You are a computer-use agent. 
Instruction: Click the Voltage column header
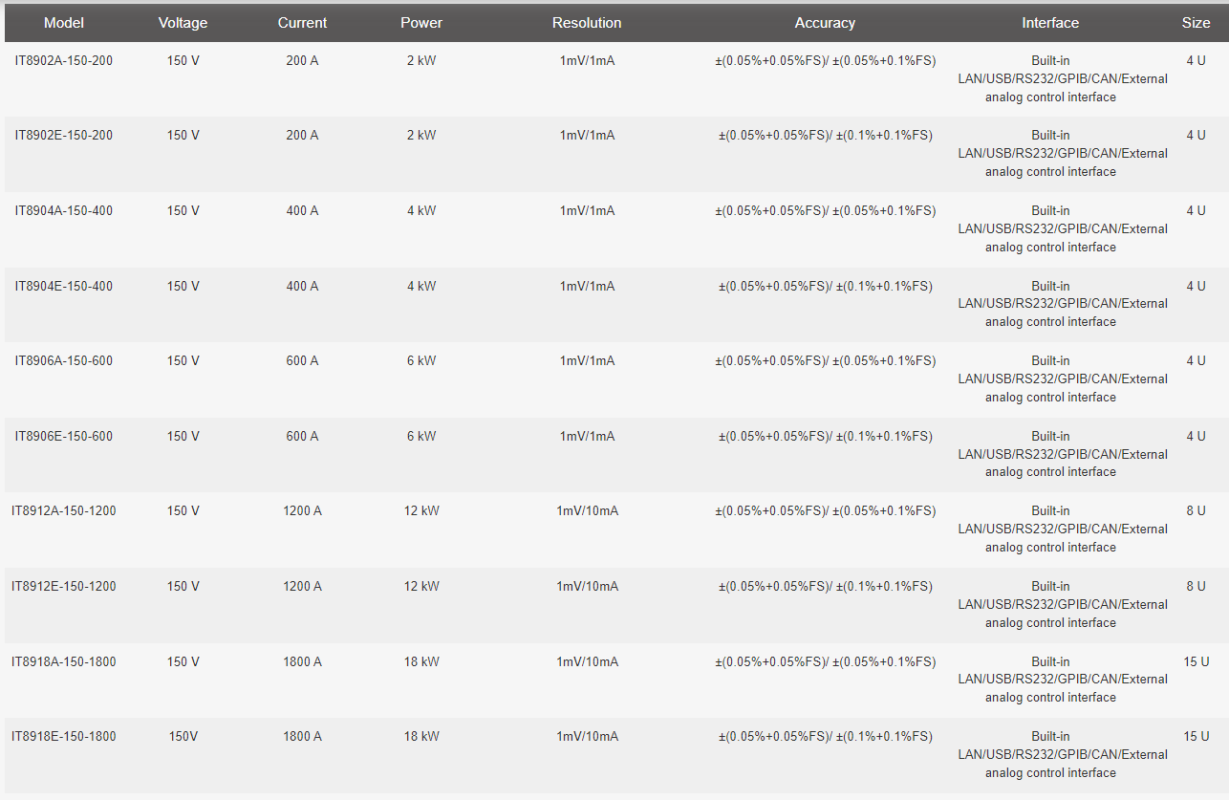click(x=183, y=23)
